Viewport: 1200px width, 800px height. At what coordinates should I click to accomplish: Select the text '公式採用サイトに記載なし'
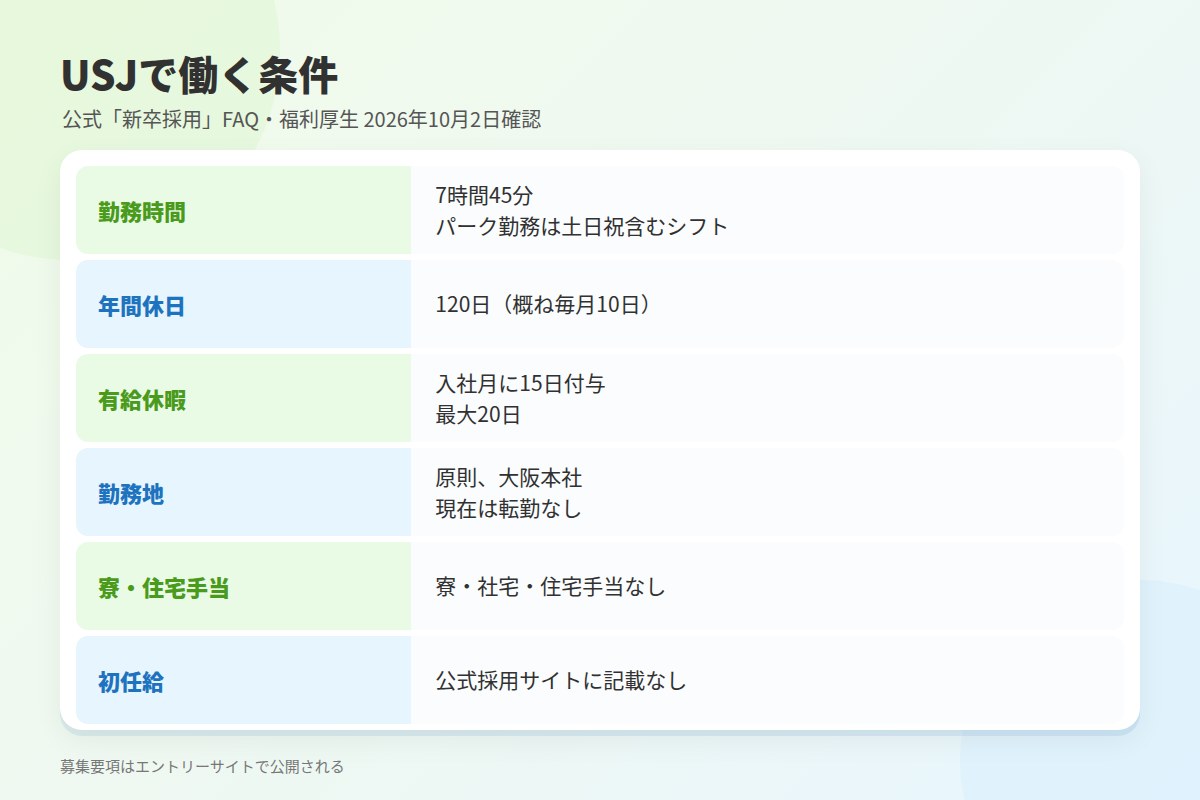point(562,681)
